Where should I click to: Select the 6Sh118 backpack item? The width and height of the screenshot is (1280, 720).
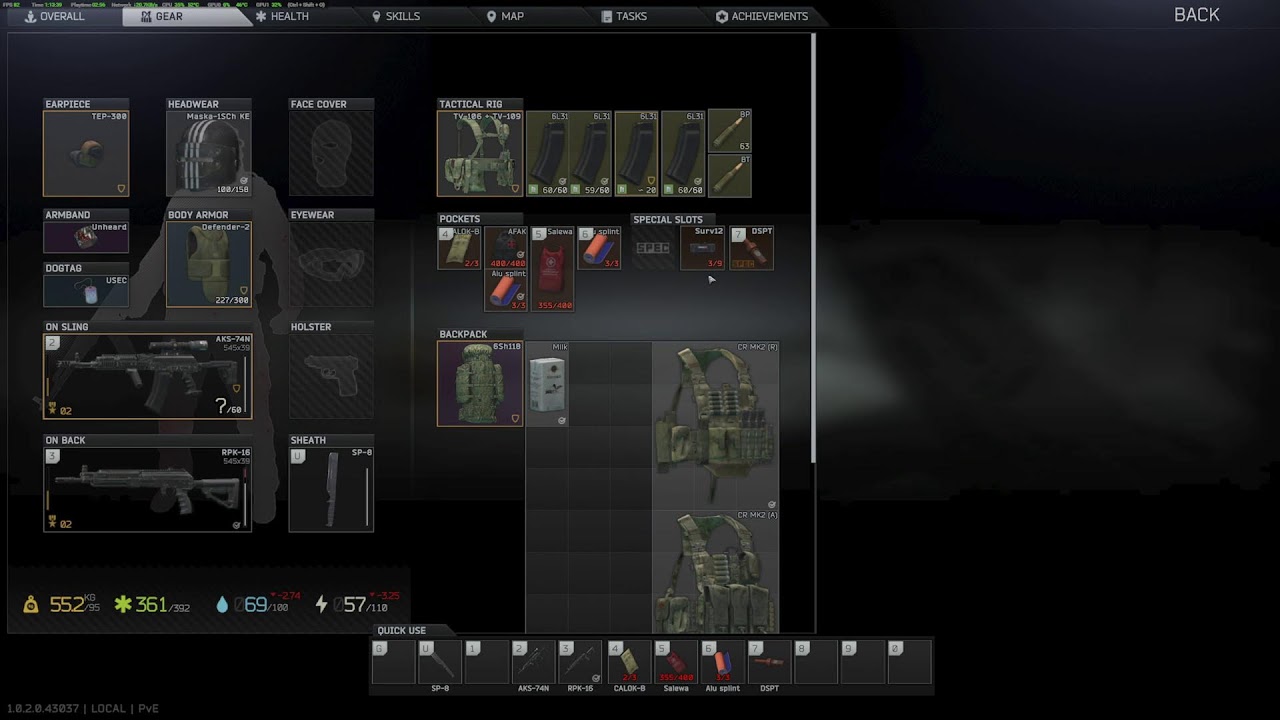click(480, 383)
